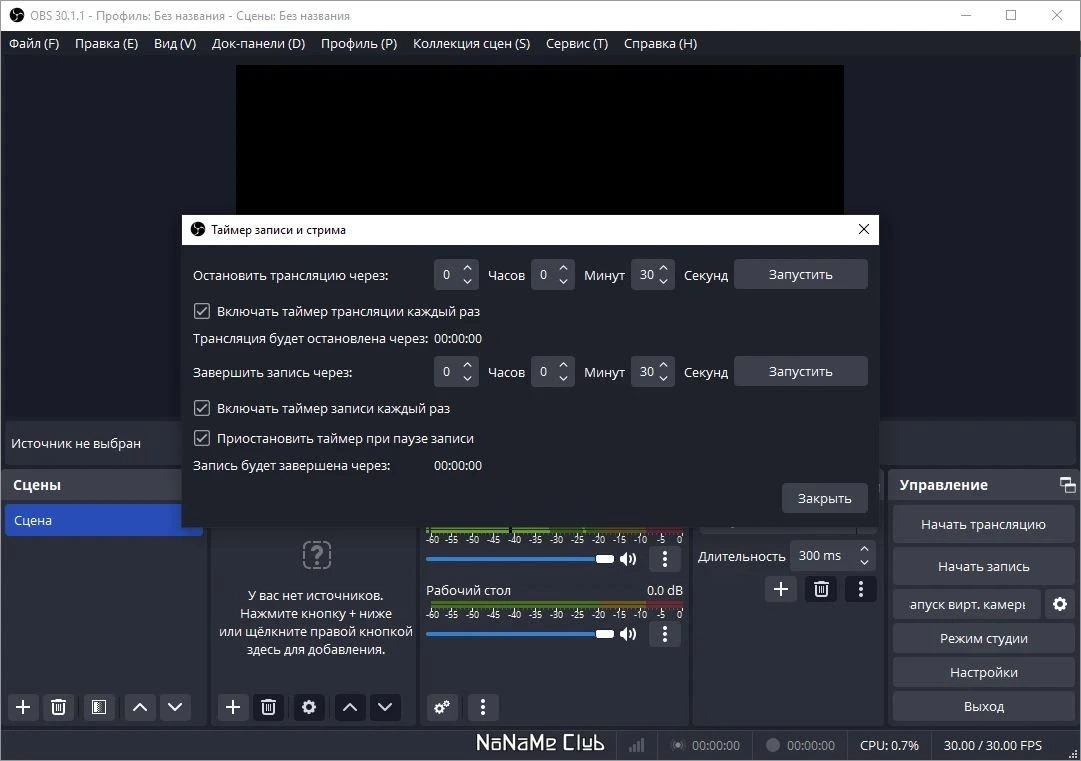Open virtual camera settings gear icon
Viewport: 1081px width, 761px height.
1060,605
